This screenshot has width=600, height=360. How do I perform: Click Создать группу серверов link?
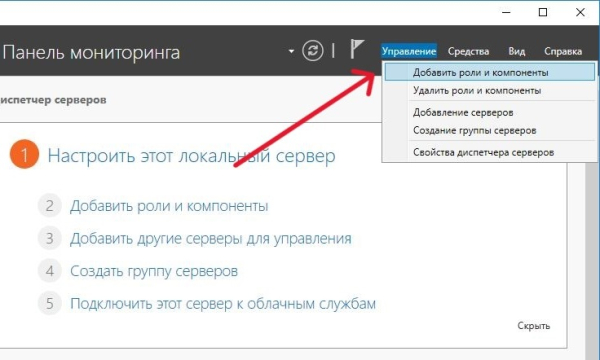coord(154,271)
